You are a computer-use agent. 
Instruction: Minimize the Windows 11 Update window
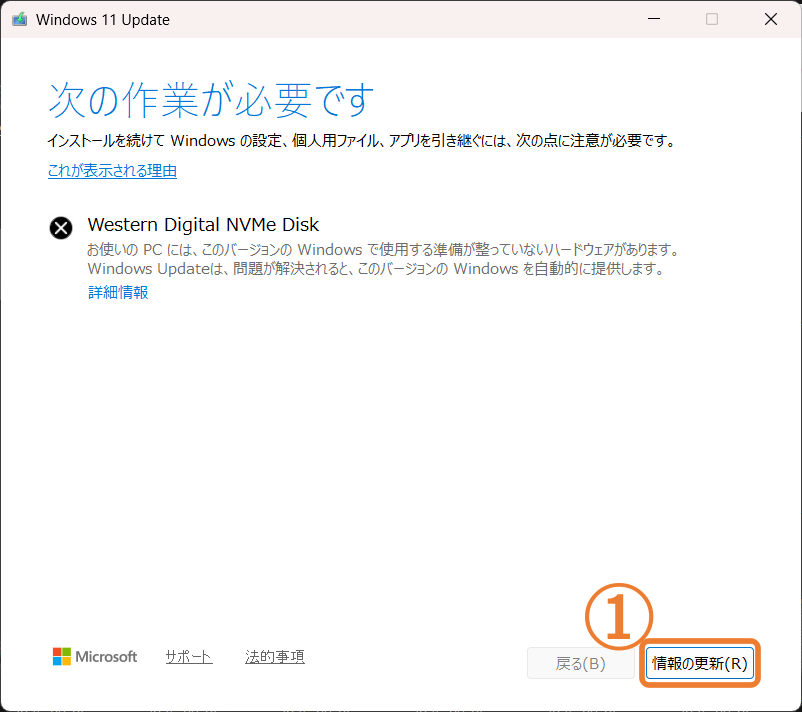point(652,19)
